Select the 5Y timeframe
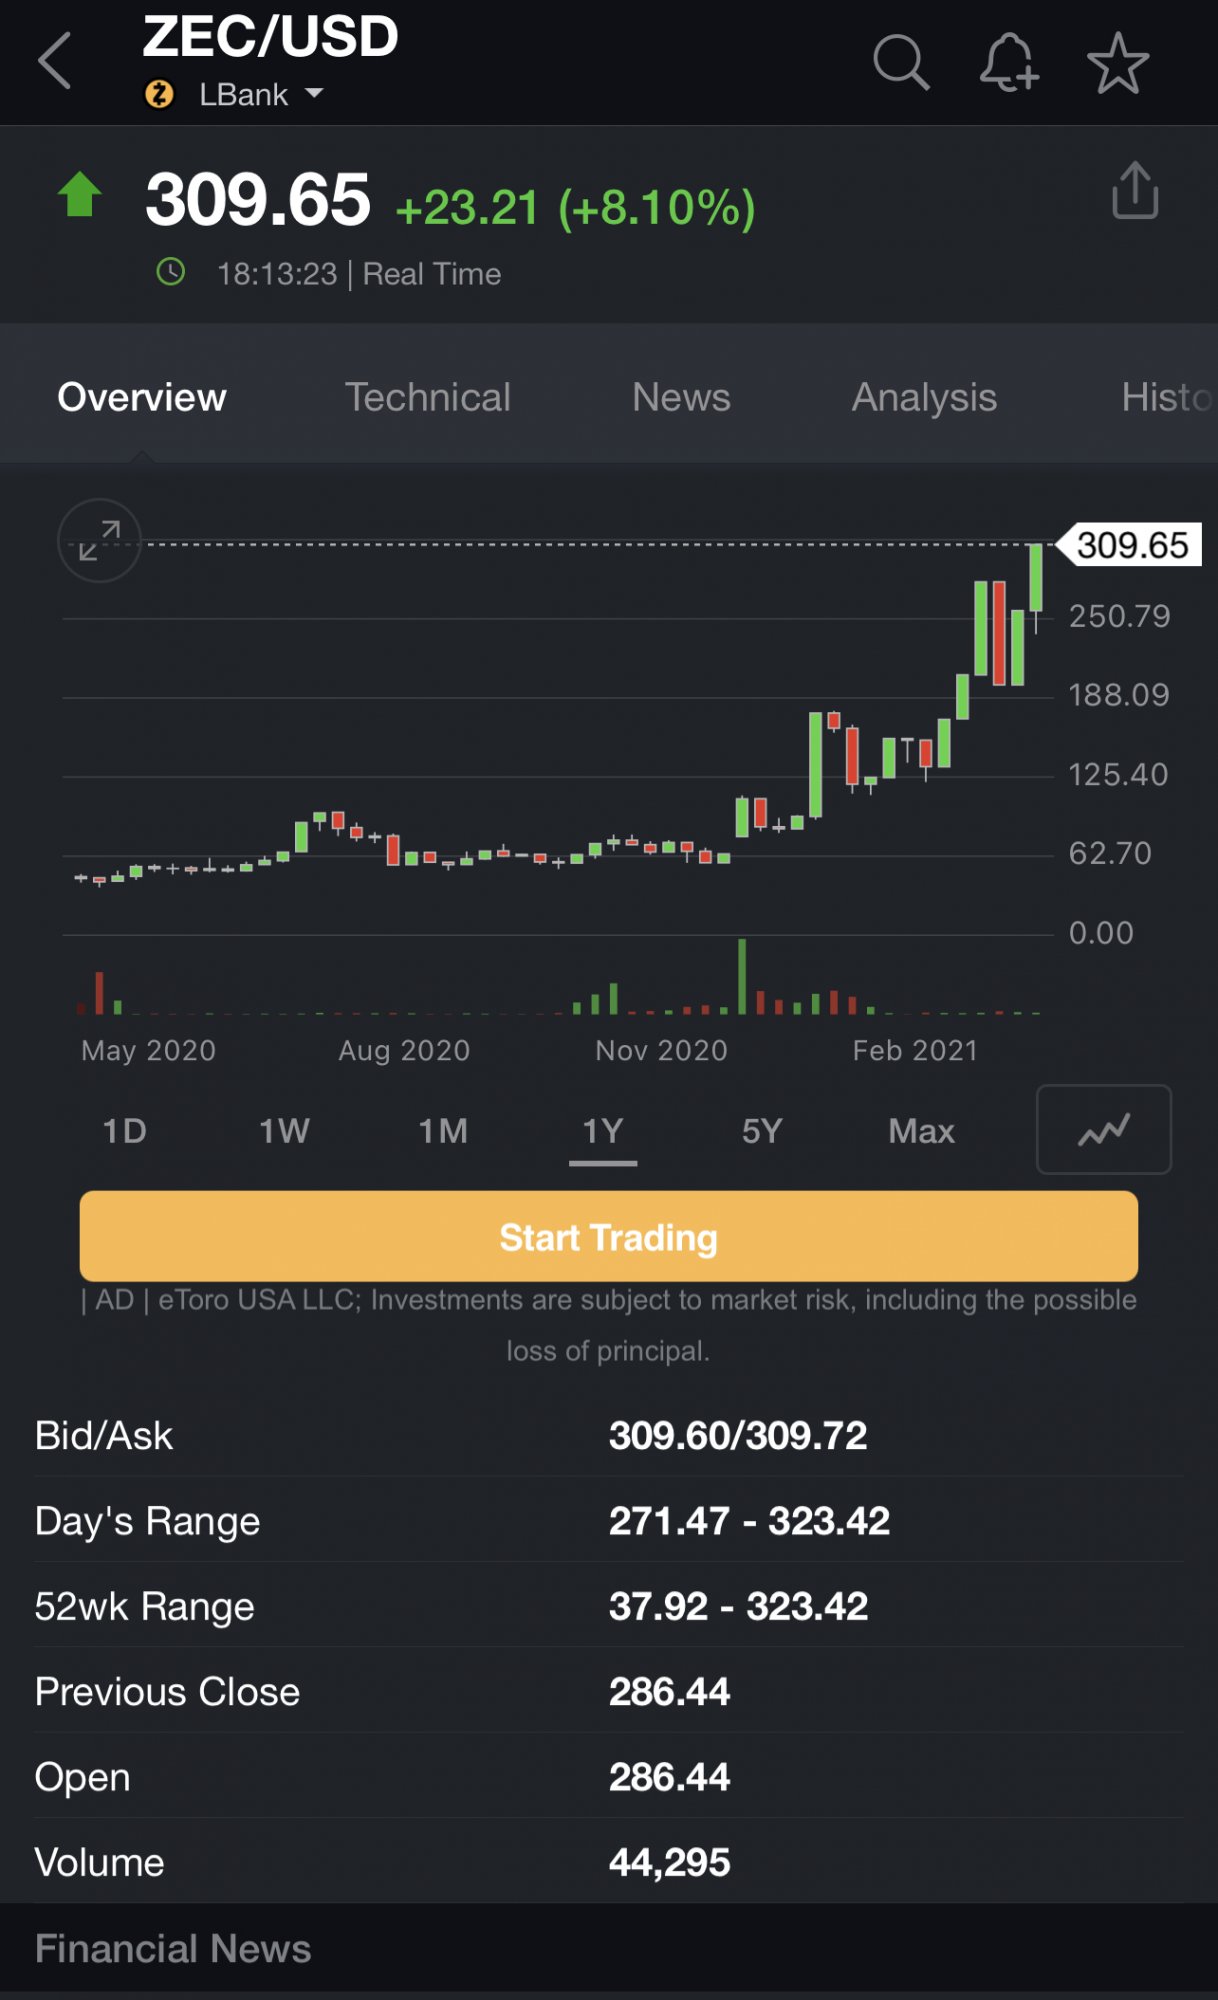The height and width of the screenshot is (2000, 1218). [762, 1131]
